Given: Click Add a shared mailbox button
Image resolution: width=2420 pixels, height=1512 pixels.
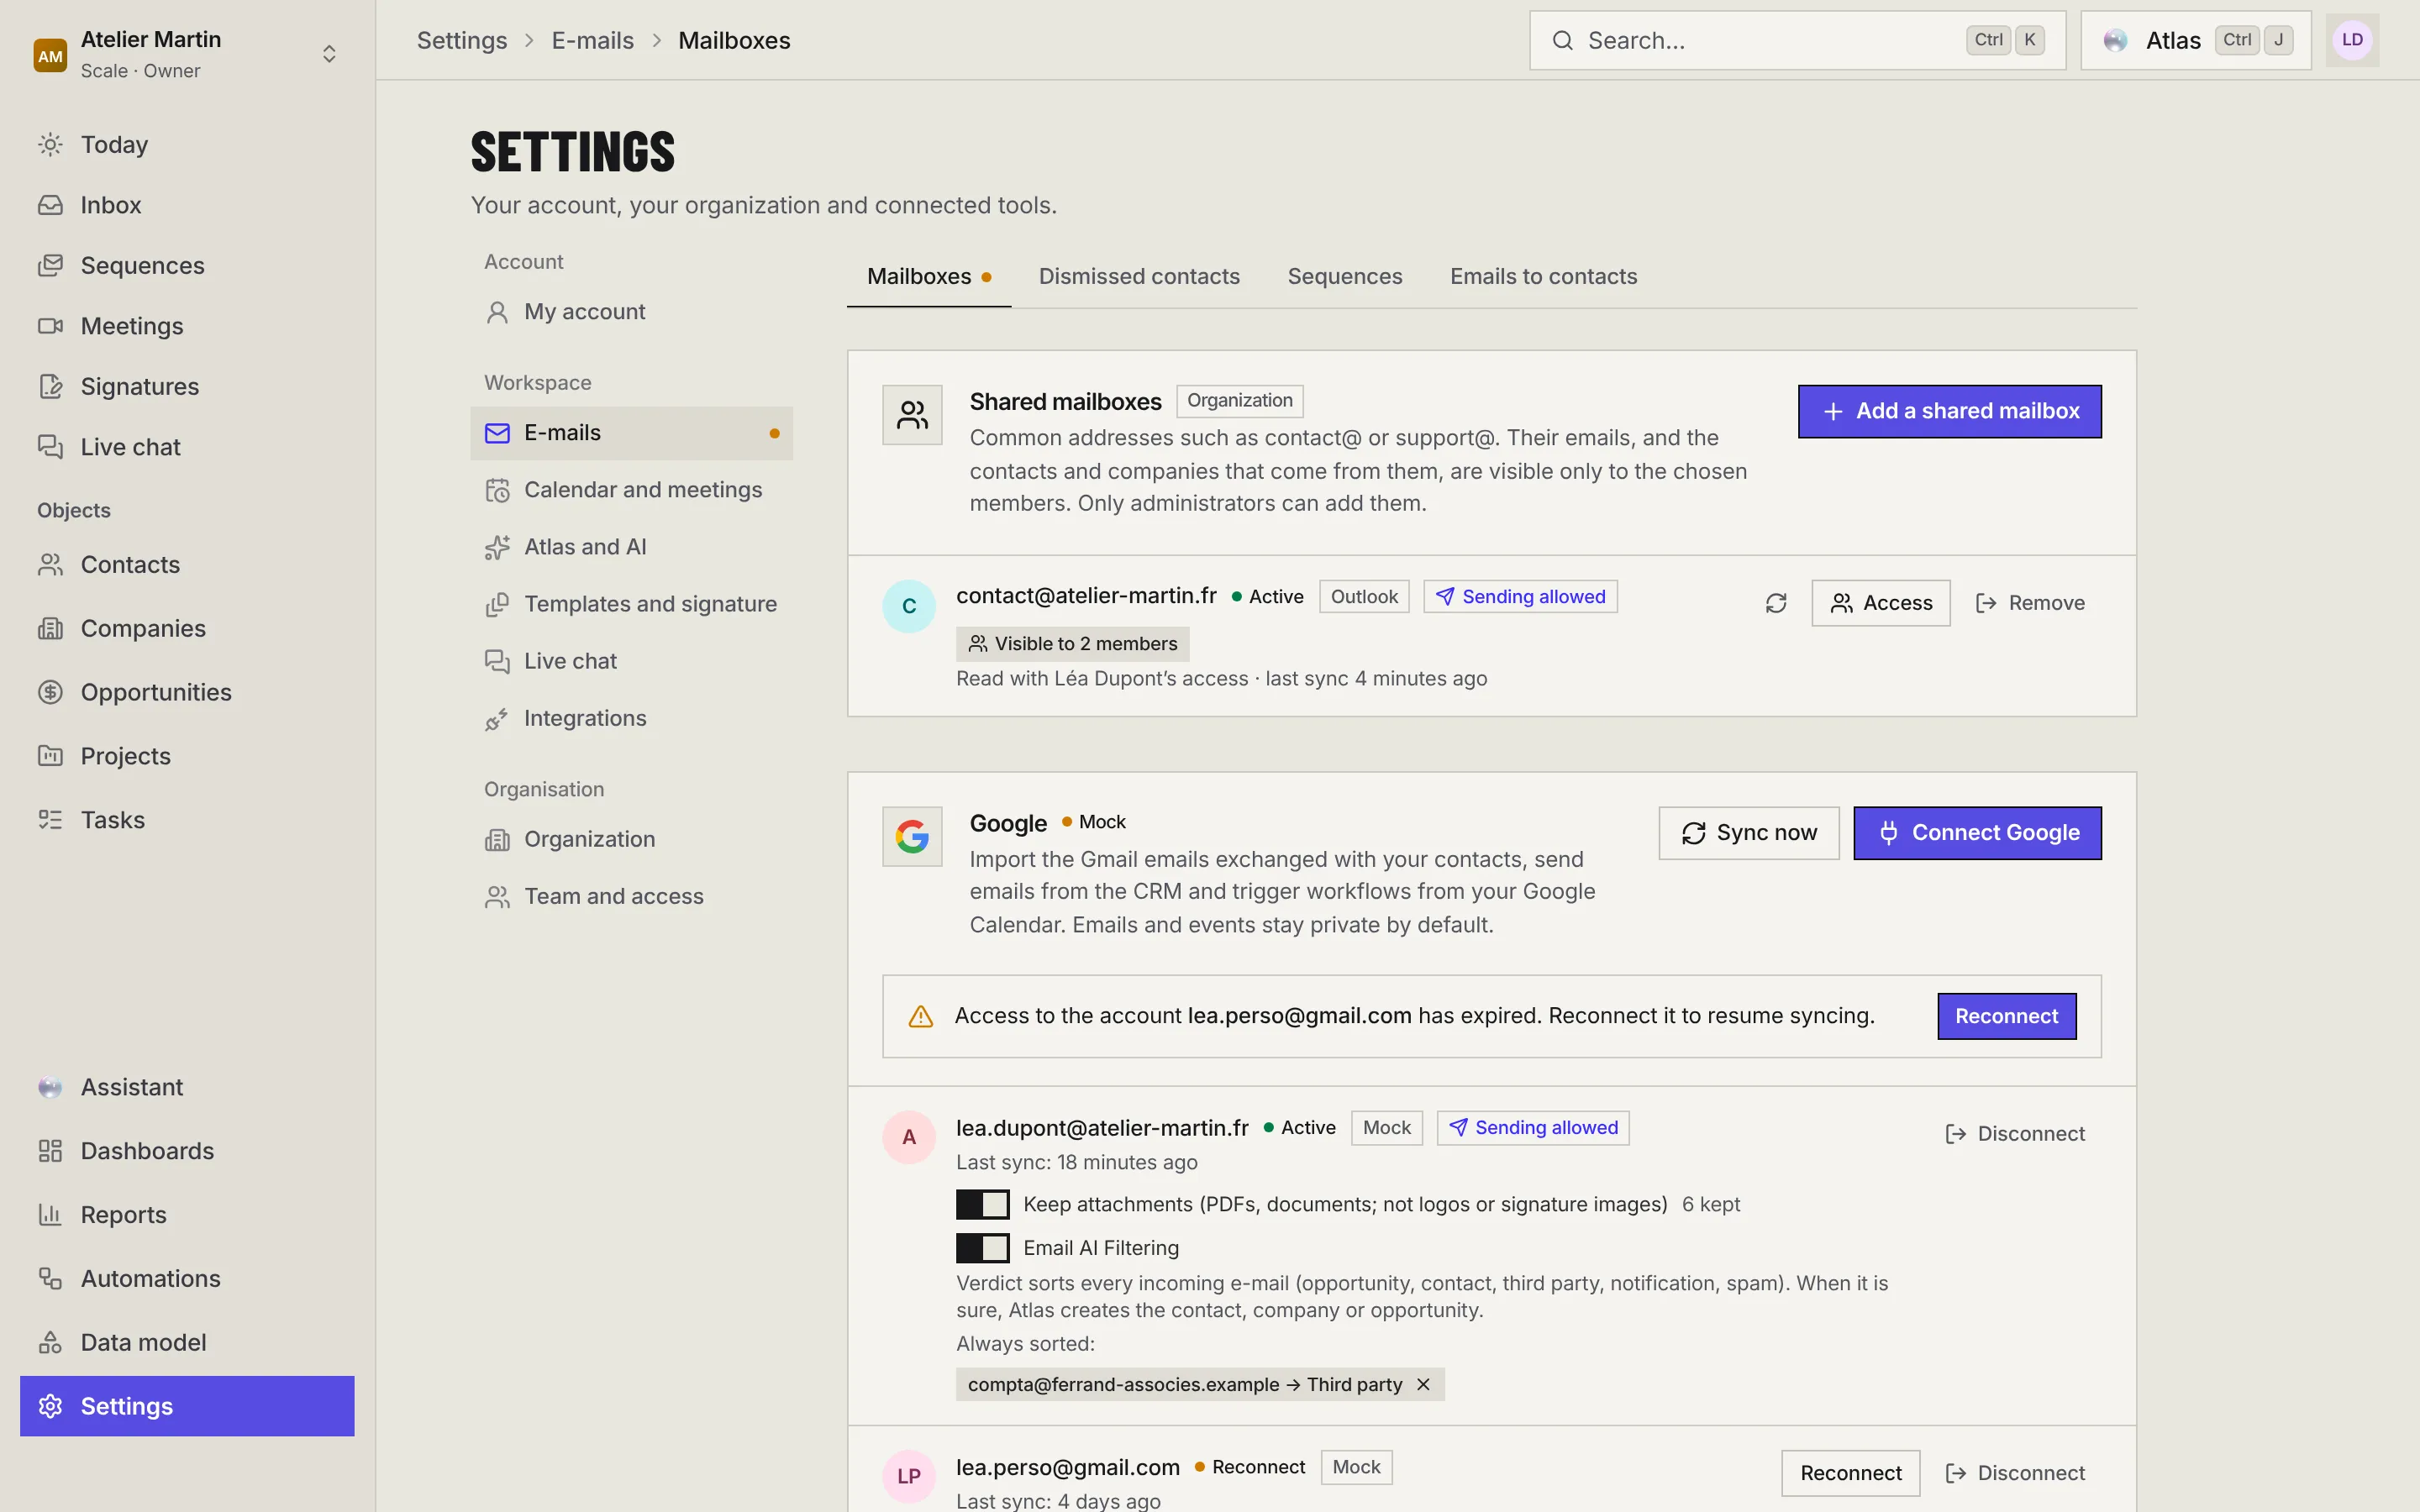Looking at the screenshot, I should (1949, 411).
